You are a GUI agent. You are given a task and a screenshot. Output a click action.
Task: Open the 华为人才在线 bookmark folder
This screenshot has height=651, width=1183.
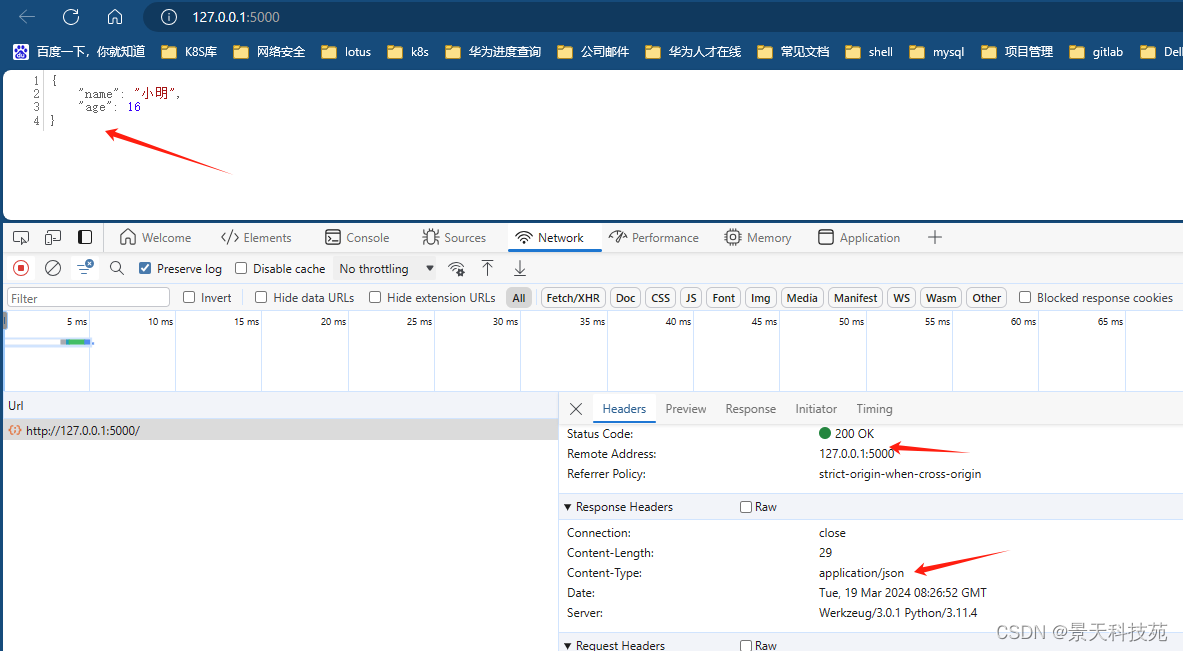pyautogui.click(x=693, y=51)
